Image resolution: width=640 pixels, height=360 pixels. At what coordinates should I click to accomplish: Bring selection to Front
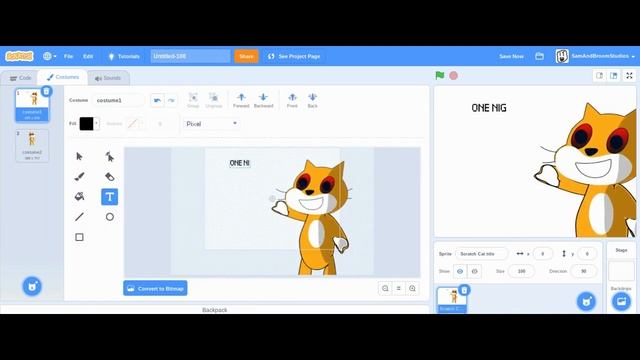point(292,100)
